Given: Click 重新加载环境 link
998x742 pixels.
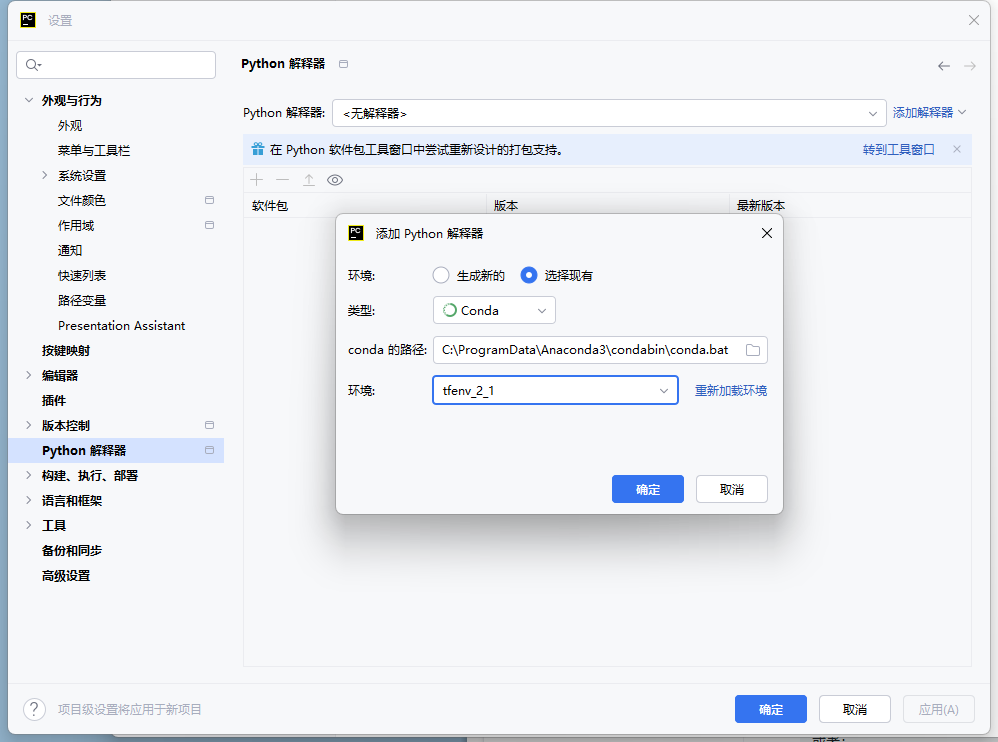Looking at the screenshot, I should pos(731,390).
